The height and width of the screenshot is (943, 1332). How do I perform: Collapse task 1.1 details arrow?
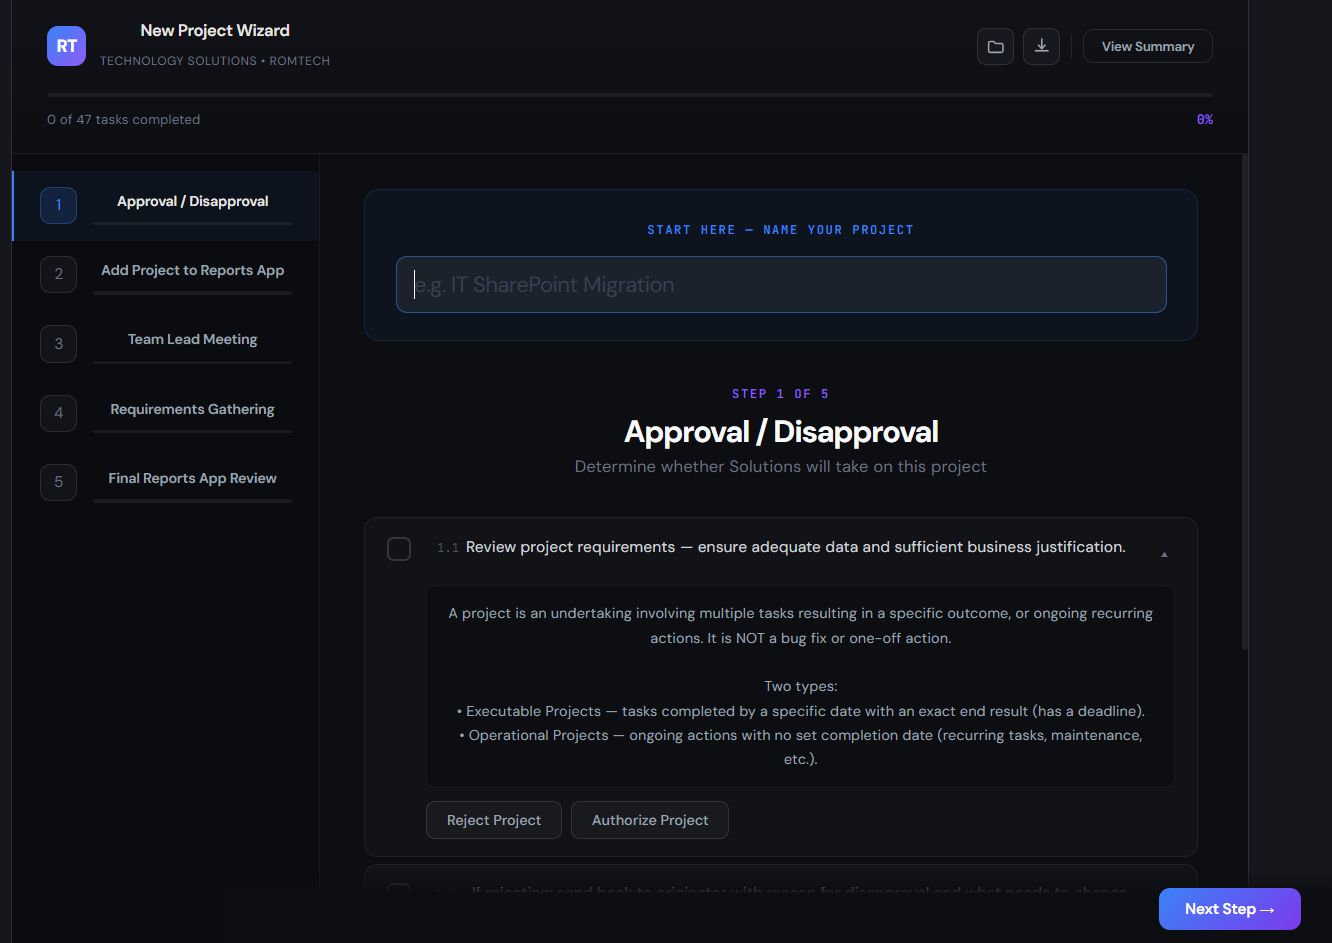[x=1164, y=553]
